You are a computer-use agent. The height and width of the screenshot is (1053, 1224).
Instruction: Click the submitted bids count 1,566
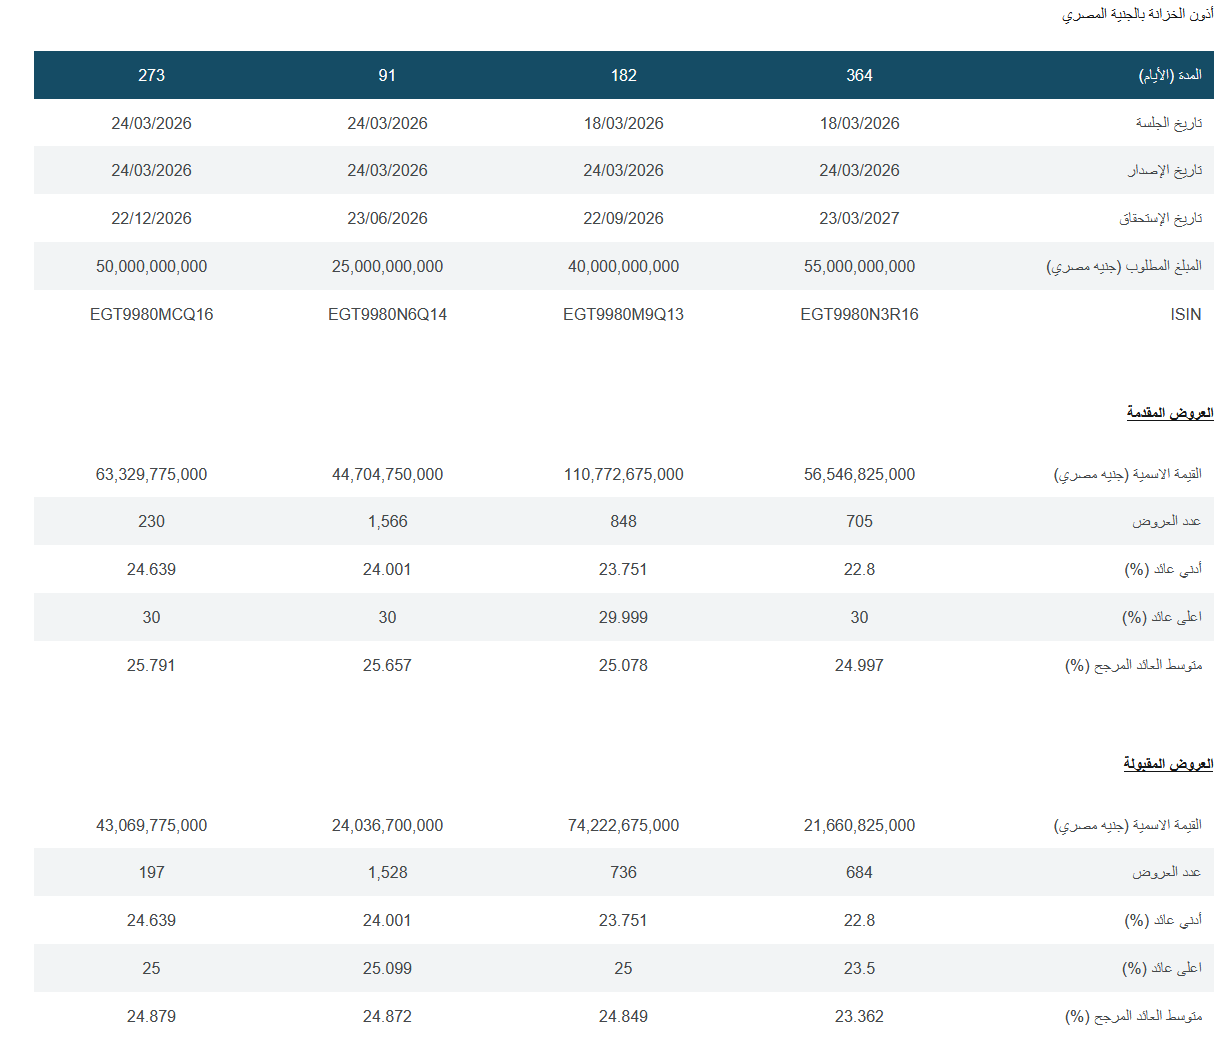click(387, 521)
